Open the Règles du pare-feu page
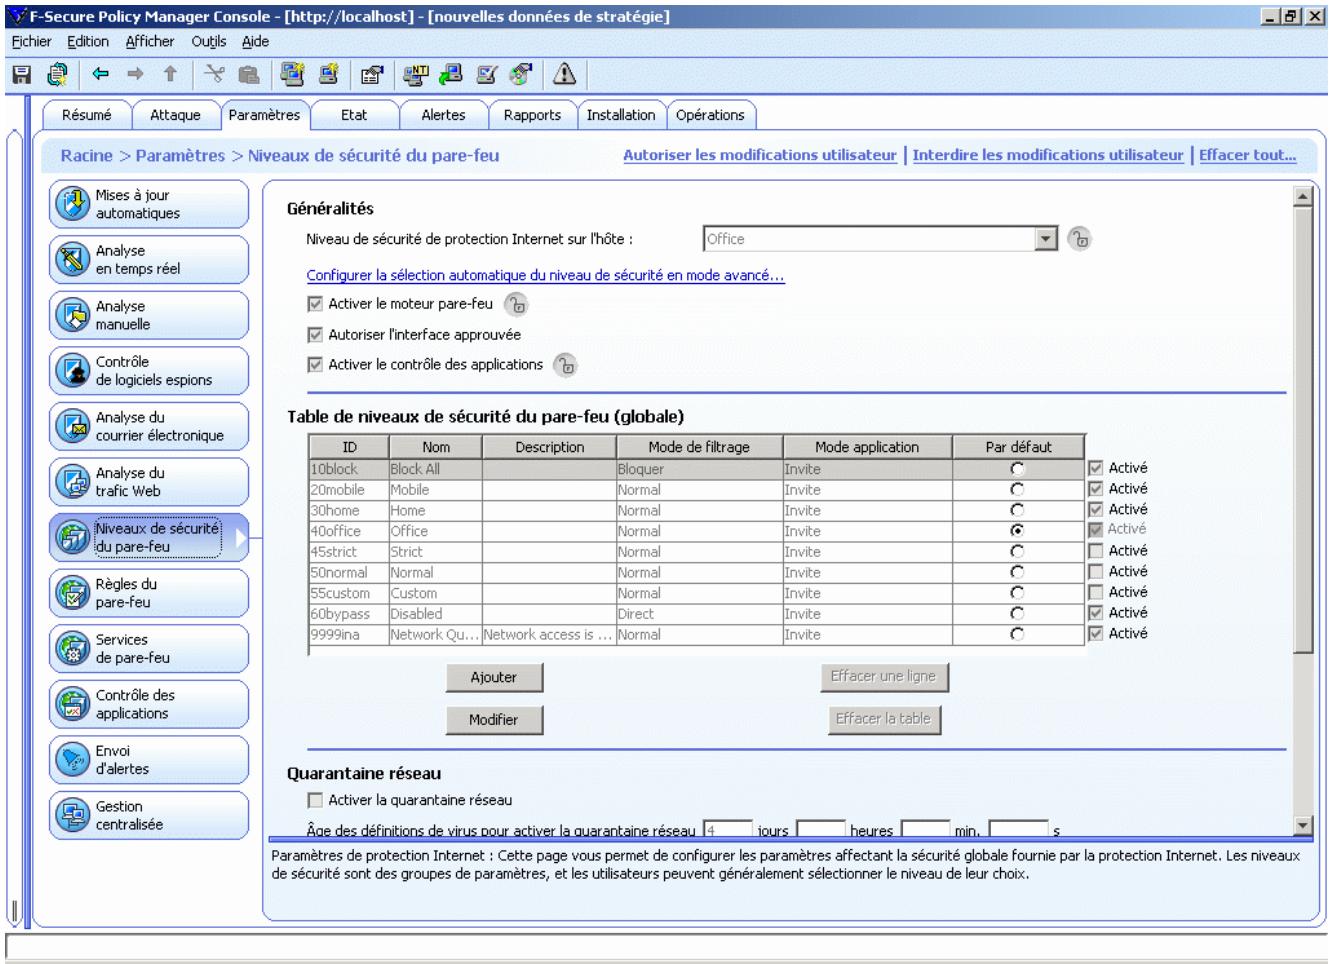 (149, 593)
